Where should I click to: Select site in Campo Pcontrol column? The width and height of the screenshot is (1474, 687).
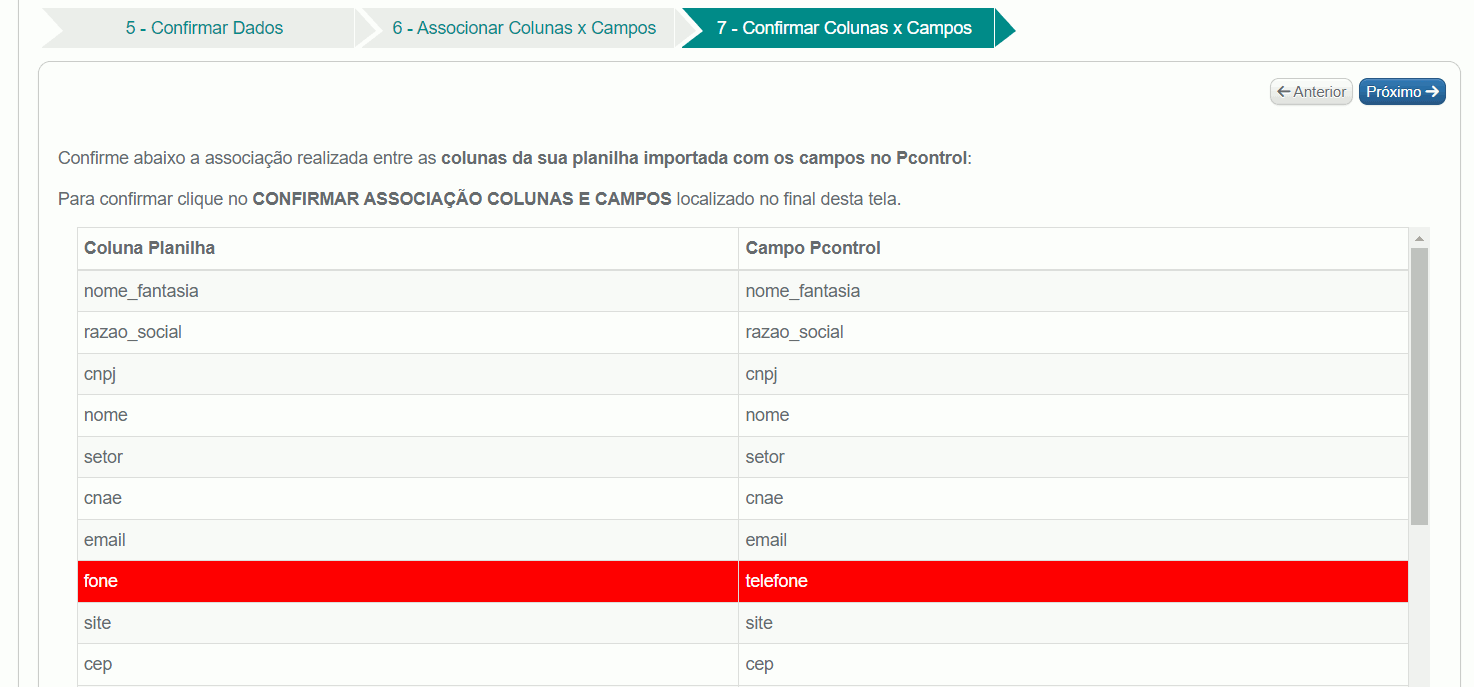point(1074,623)
